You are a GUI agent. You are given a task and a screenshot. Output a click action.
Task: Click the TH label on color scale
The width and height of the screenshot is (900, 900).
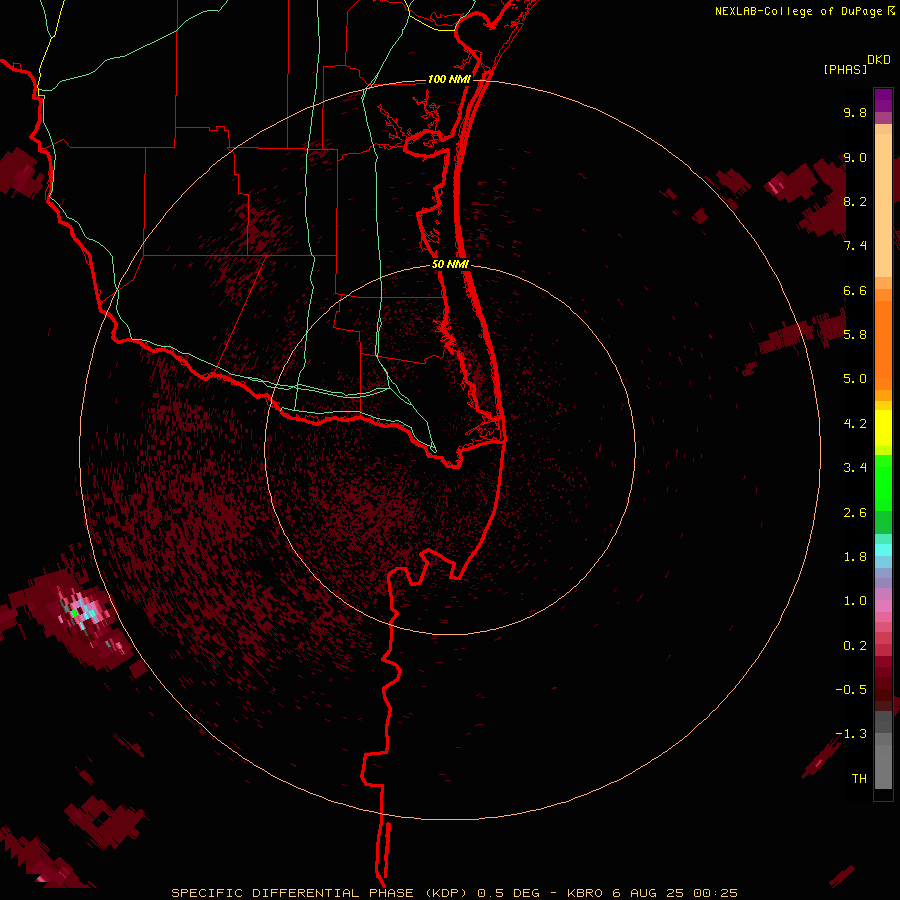pyautogui.click(x=859, y=779)
